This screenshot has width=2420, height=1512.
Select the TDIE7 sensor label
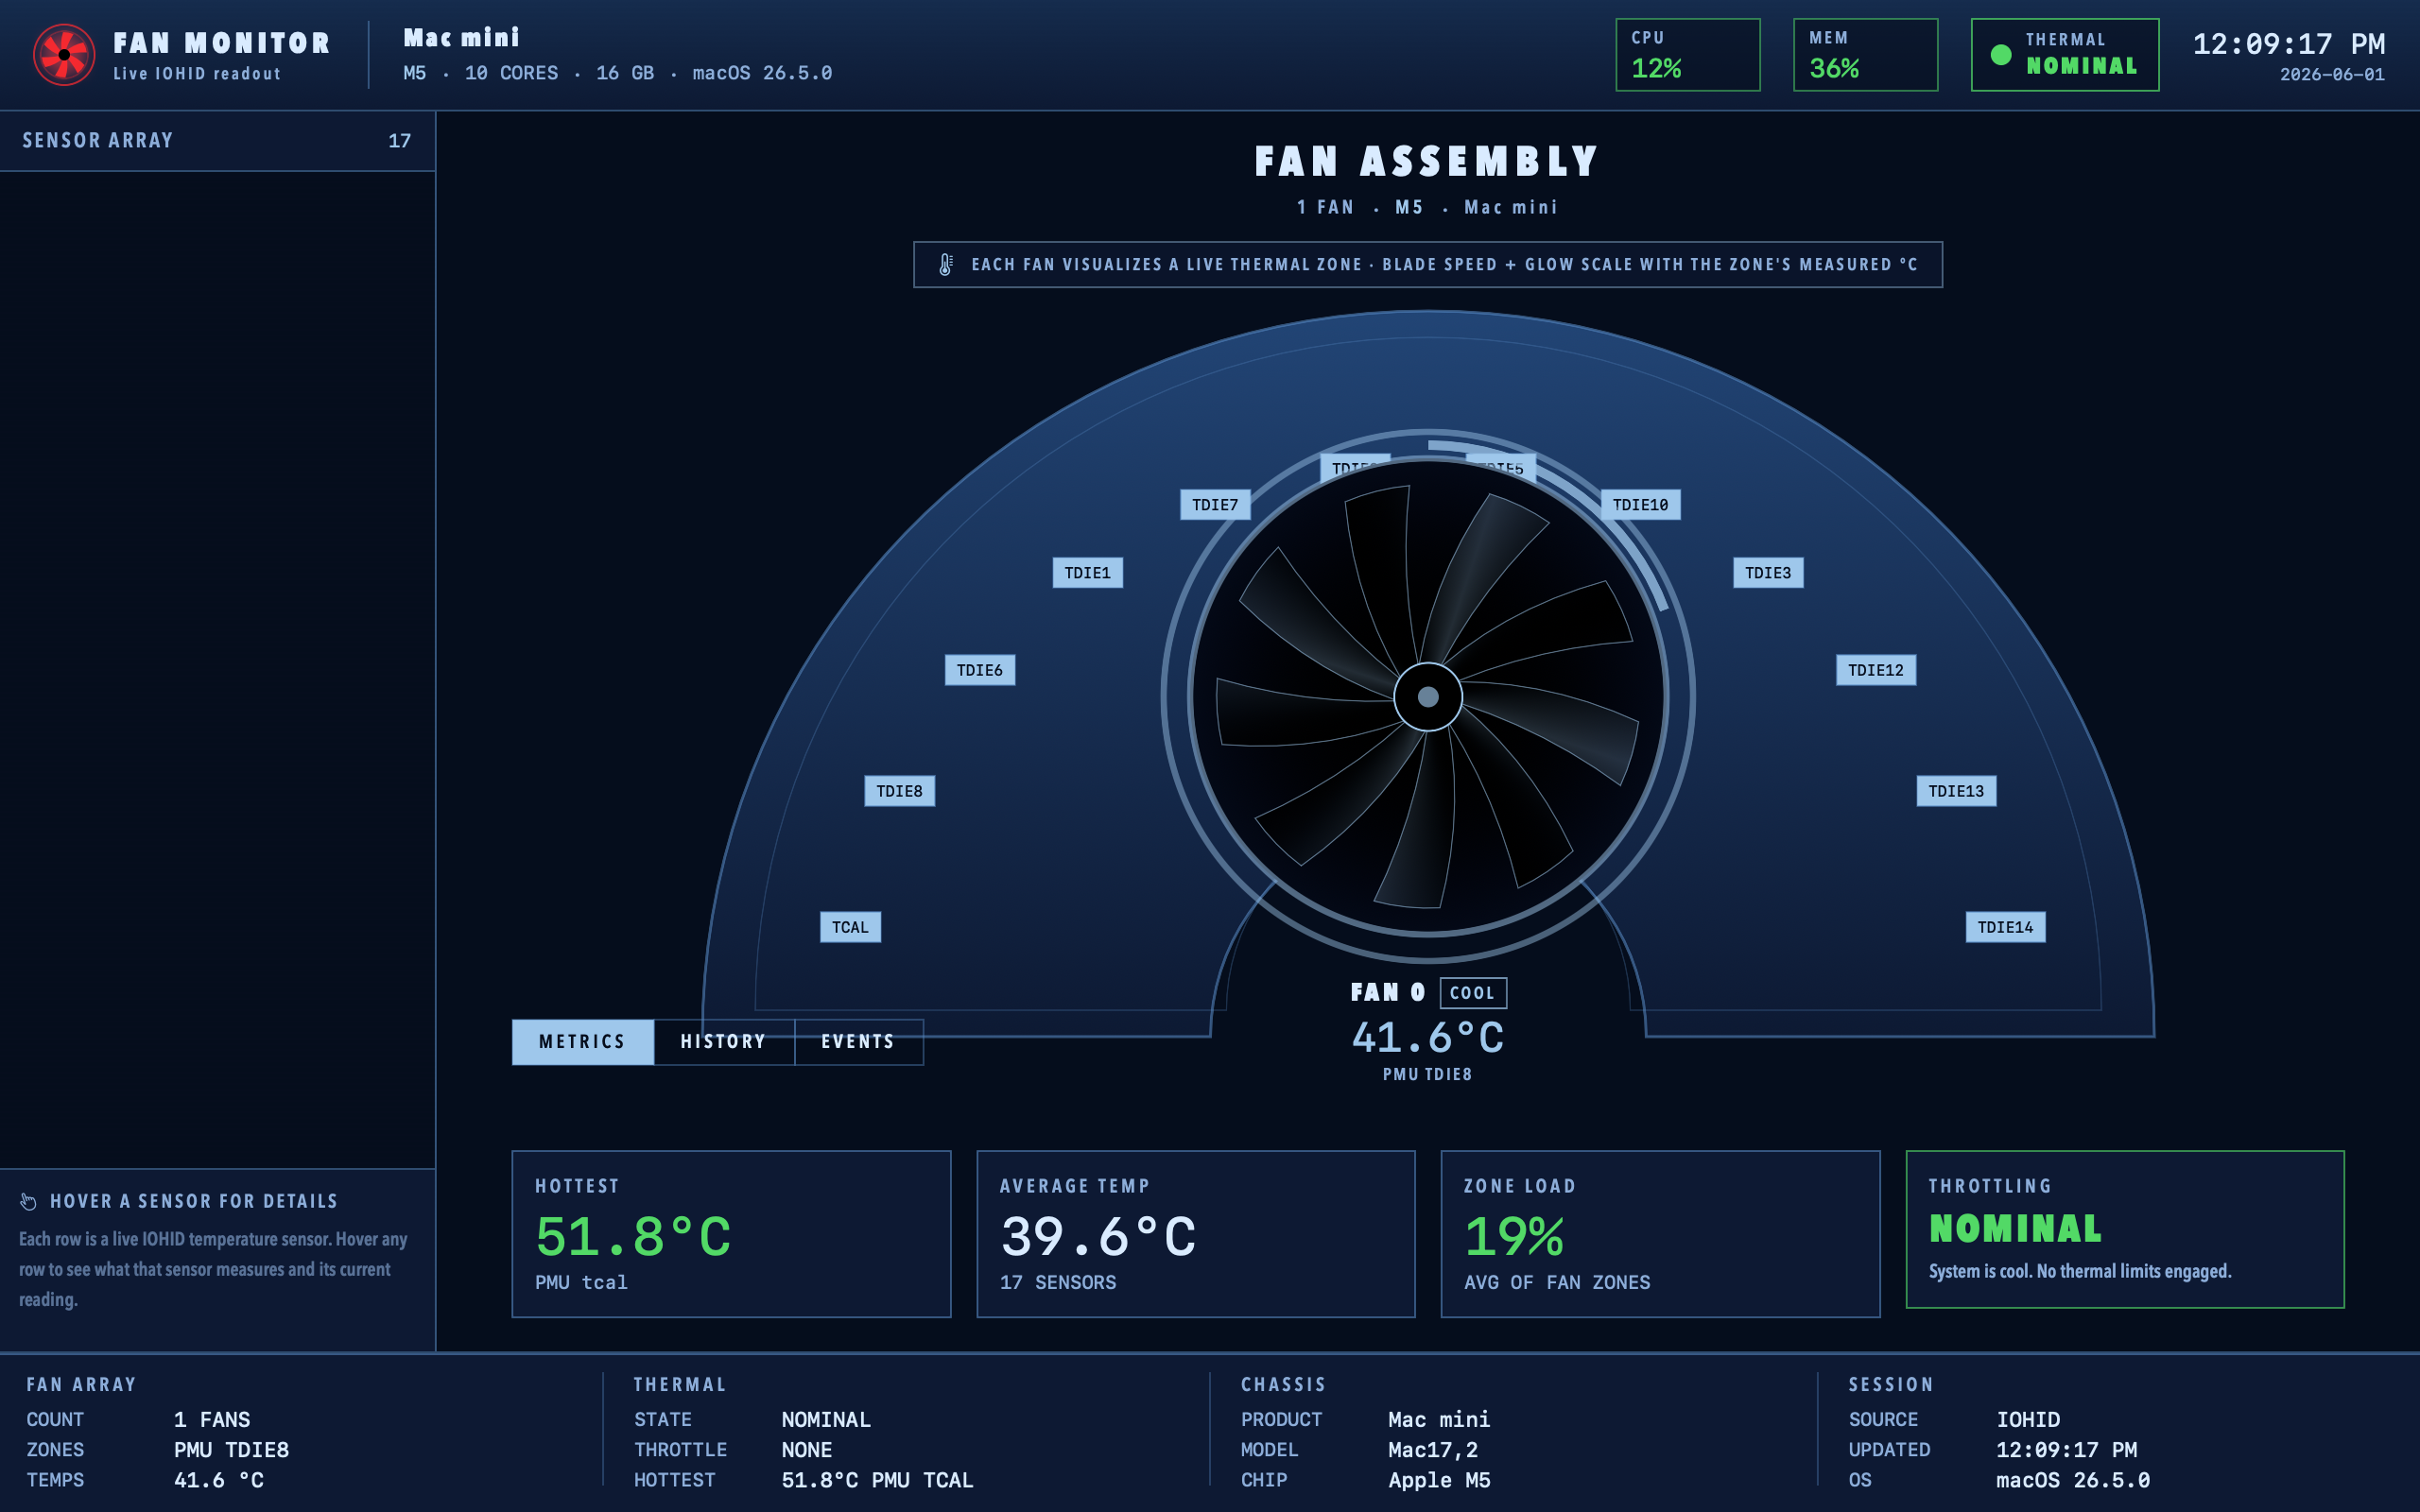click(1215, 505)
